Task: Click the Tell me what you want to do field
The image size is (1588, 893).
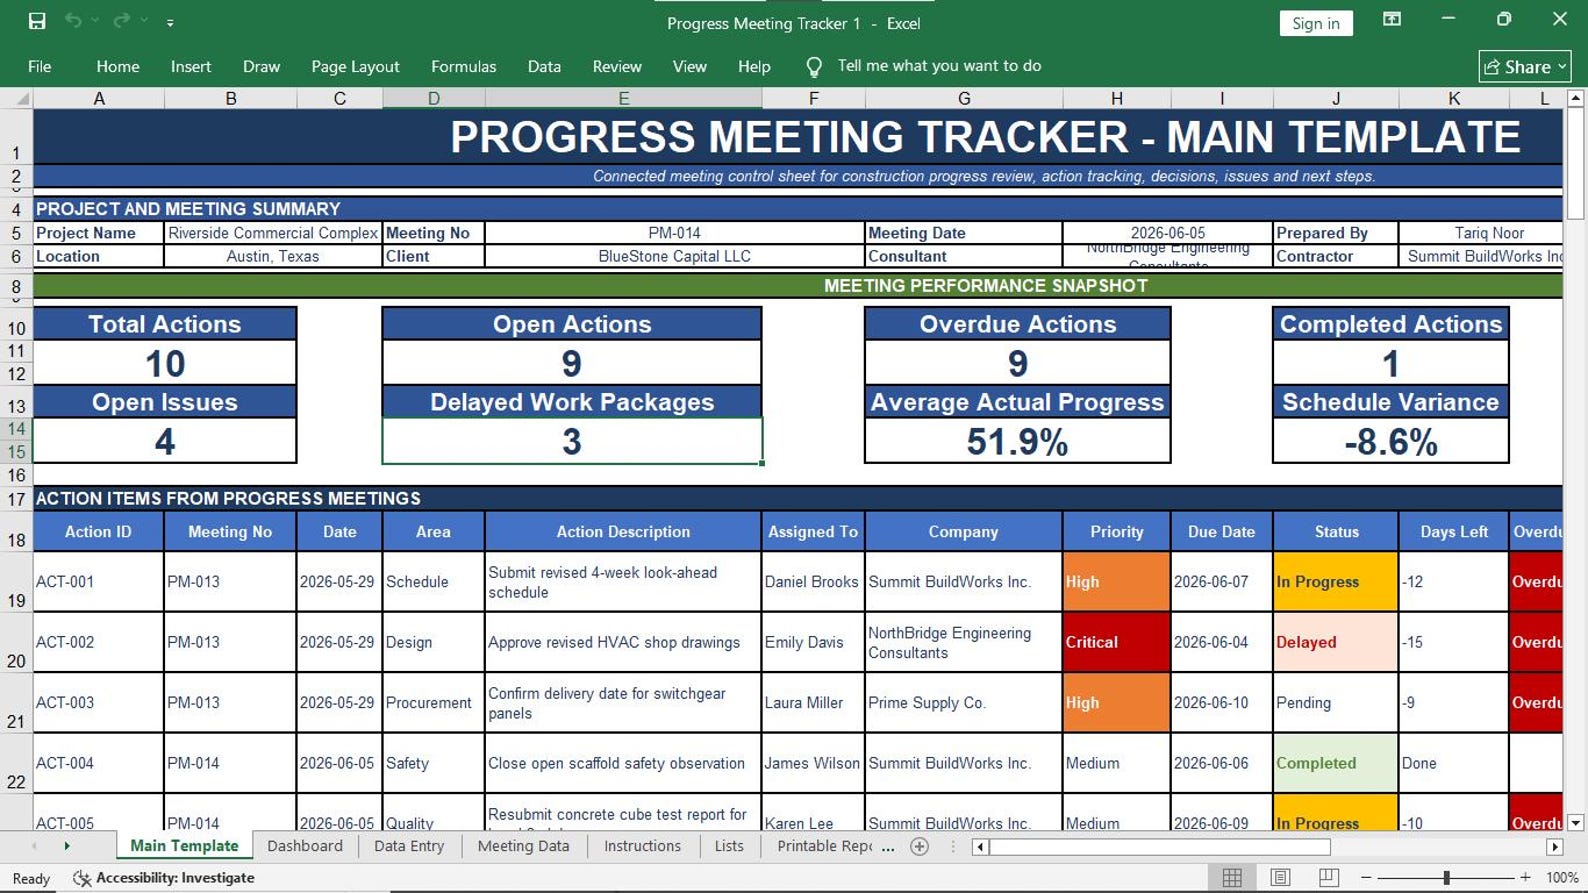Action: pos(939,66)
